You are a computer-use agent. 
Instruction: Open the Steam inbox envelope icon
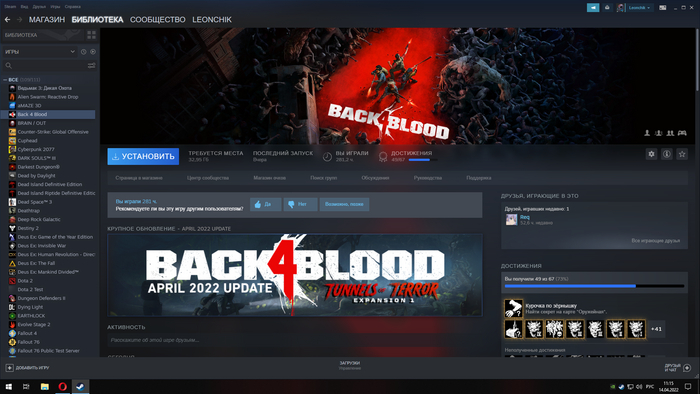click(607, 8)
